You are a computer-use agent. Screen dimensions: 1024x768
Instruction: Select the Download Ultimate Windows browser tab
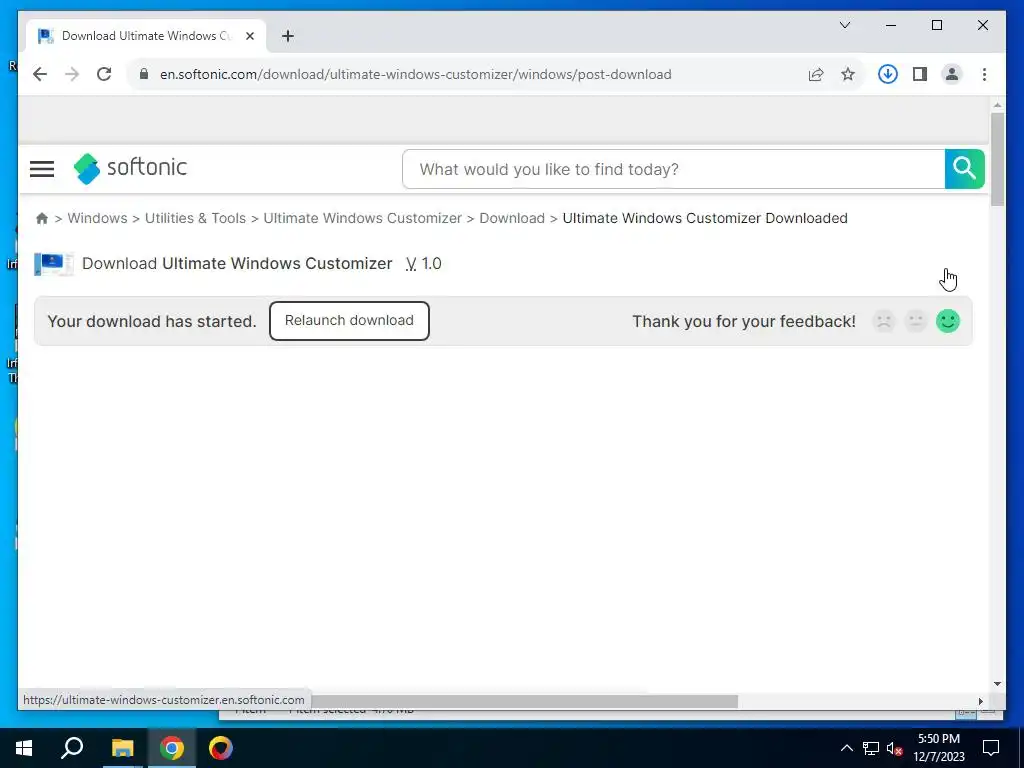coord(146,36)
